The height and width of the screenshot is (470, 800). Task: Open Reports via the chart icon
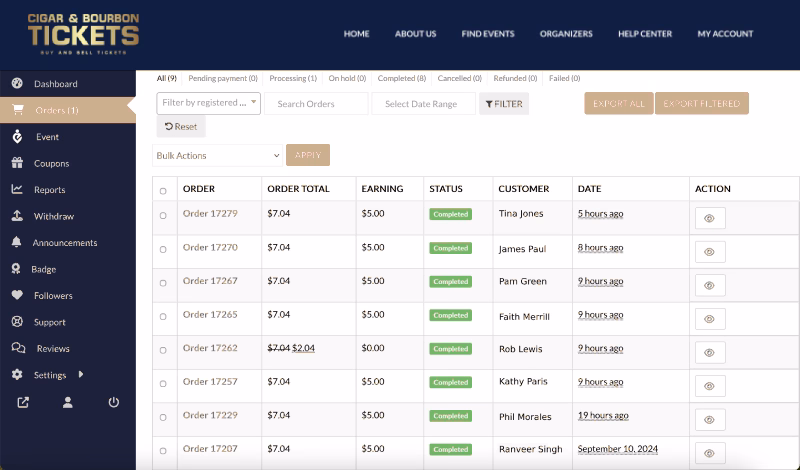point(17,190)
